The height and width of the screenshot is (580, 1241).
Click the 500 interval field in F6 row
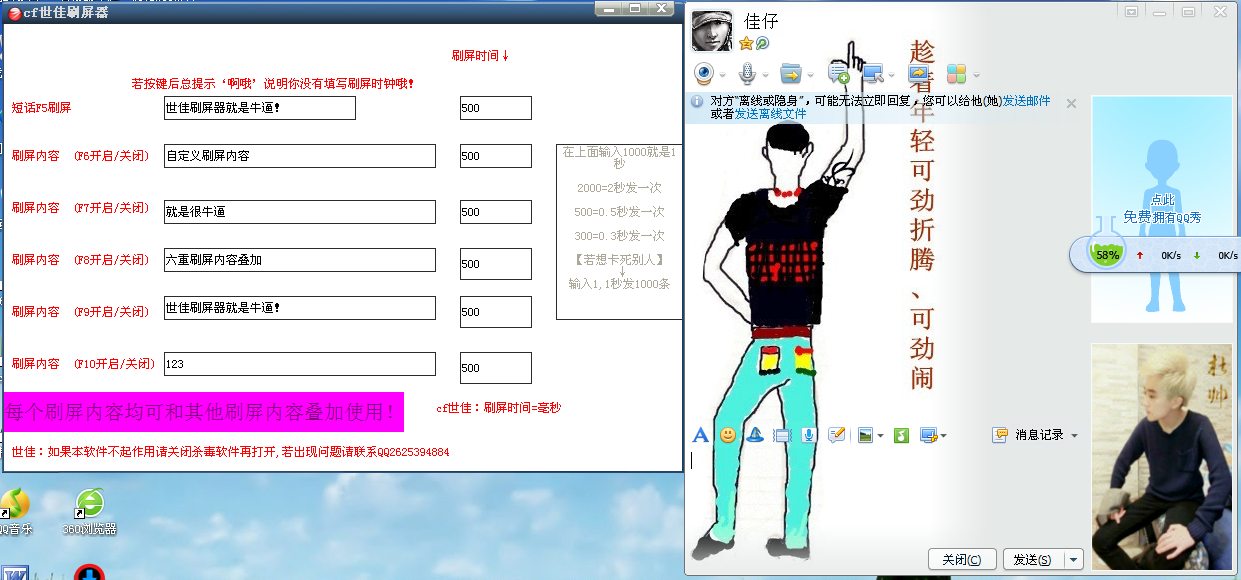pyautogui.click(x=496, y=156)
